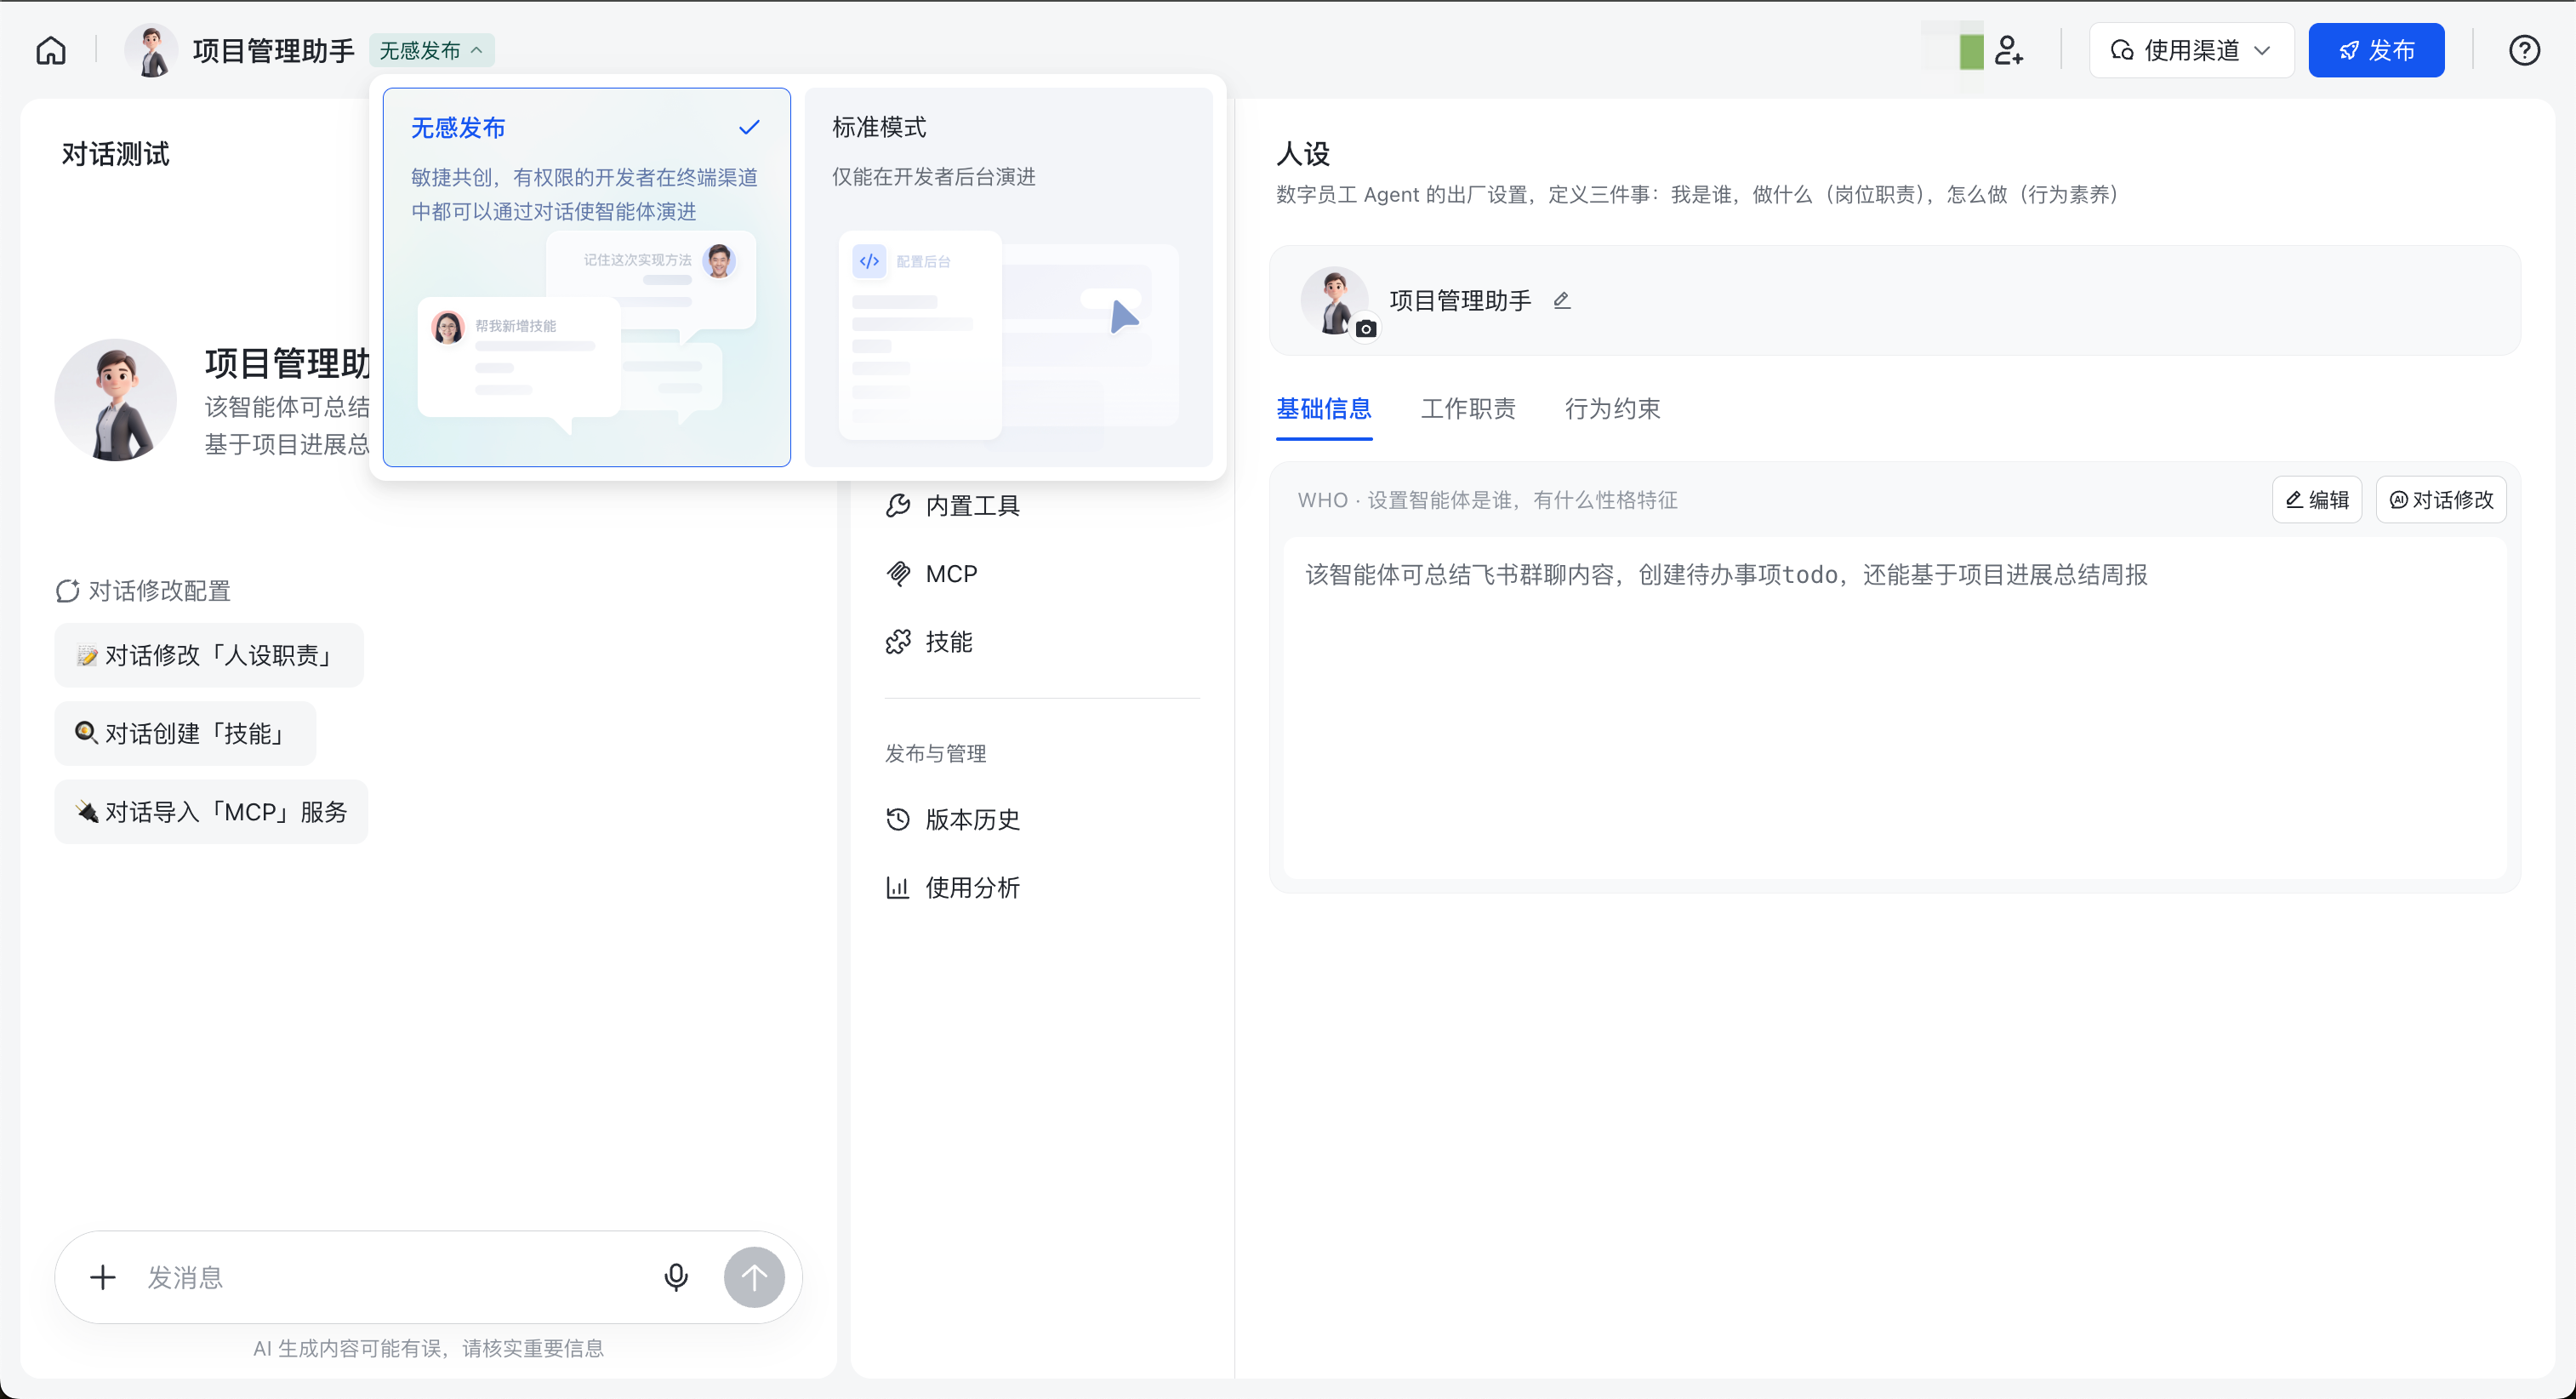Screen dimensions: 2576x1399
Task: Click the add member icon
Action: (2008, 50)
